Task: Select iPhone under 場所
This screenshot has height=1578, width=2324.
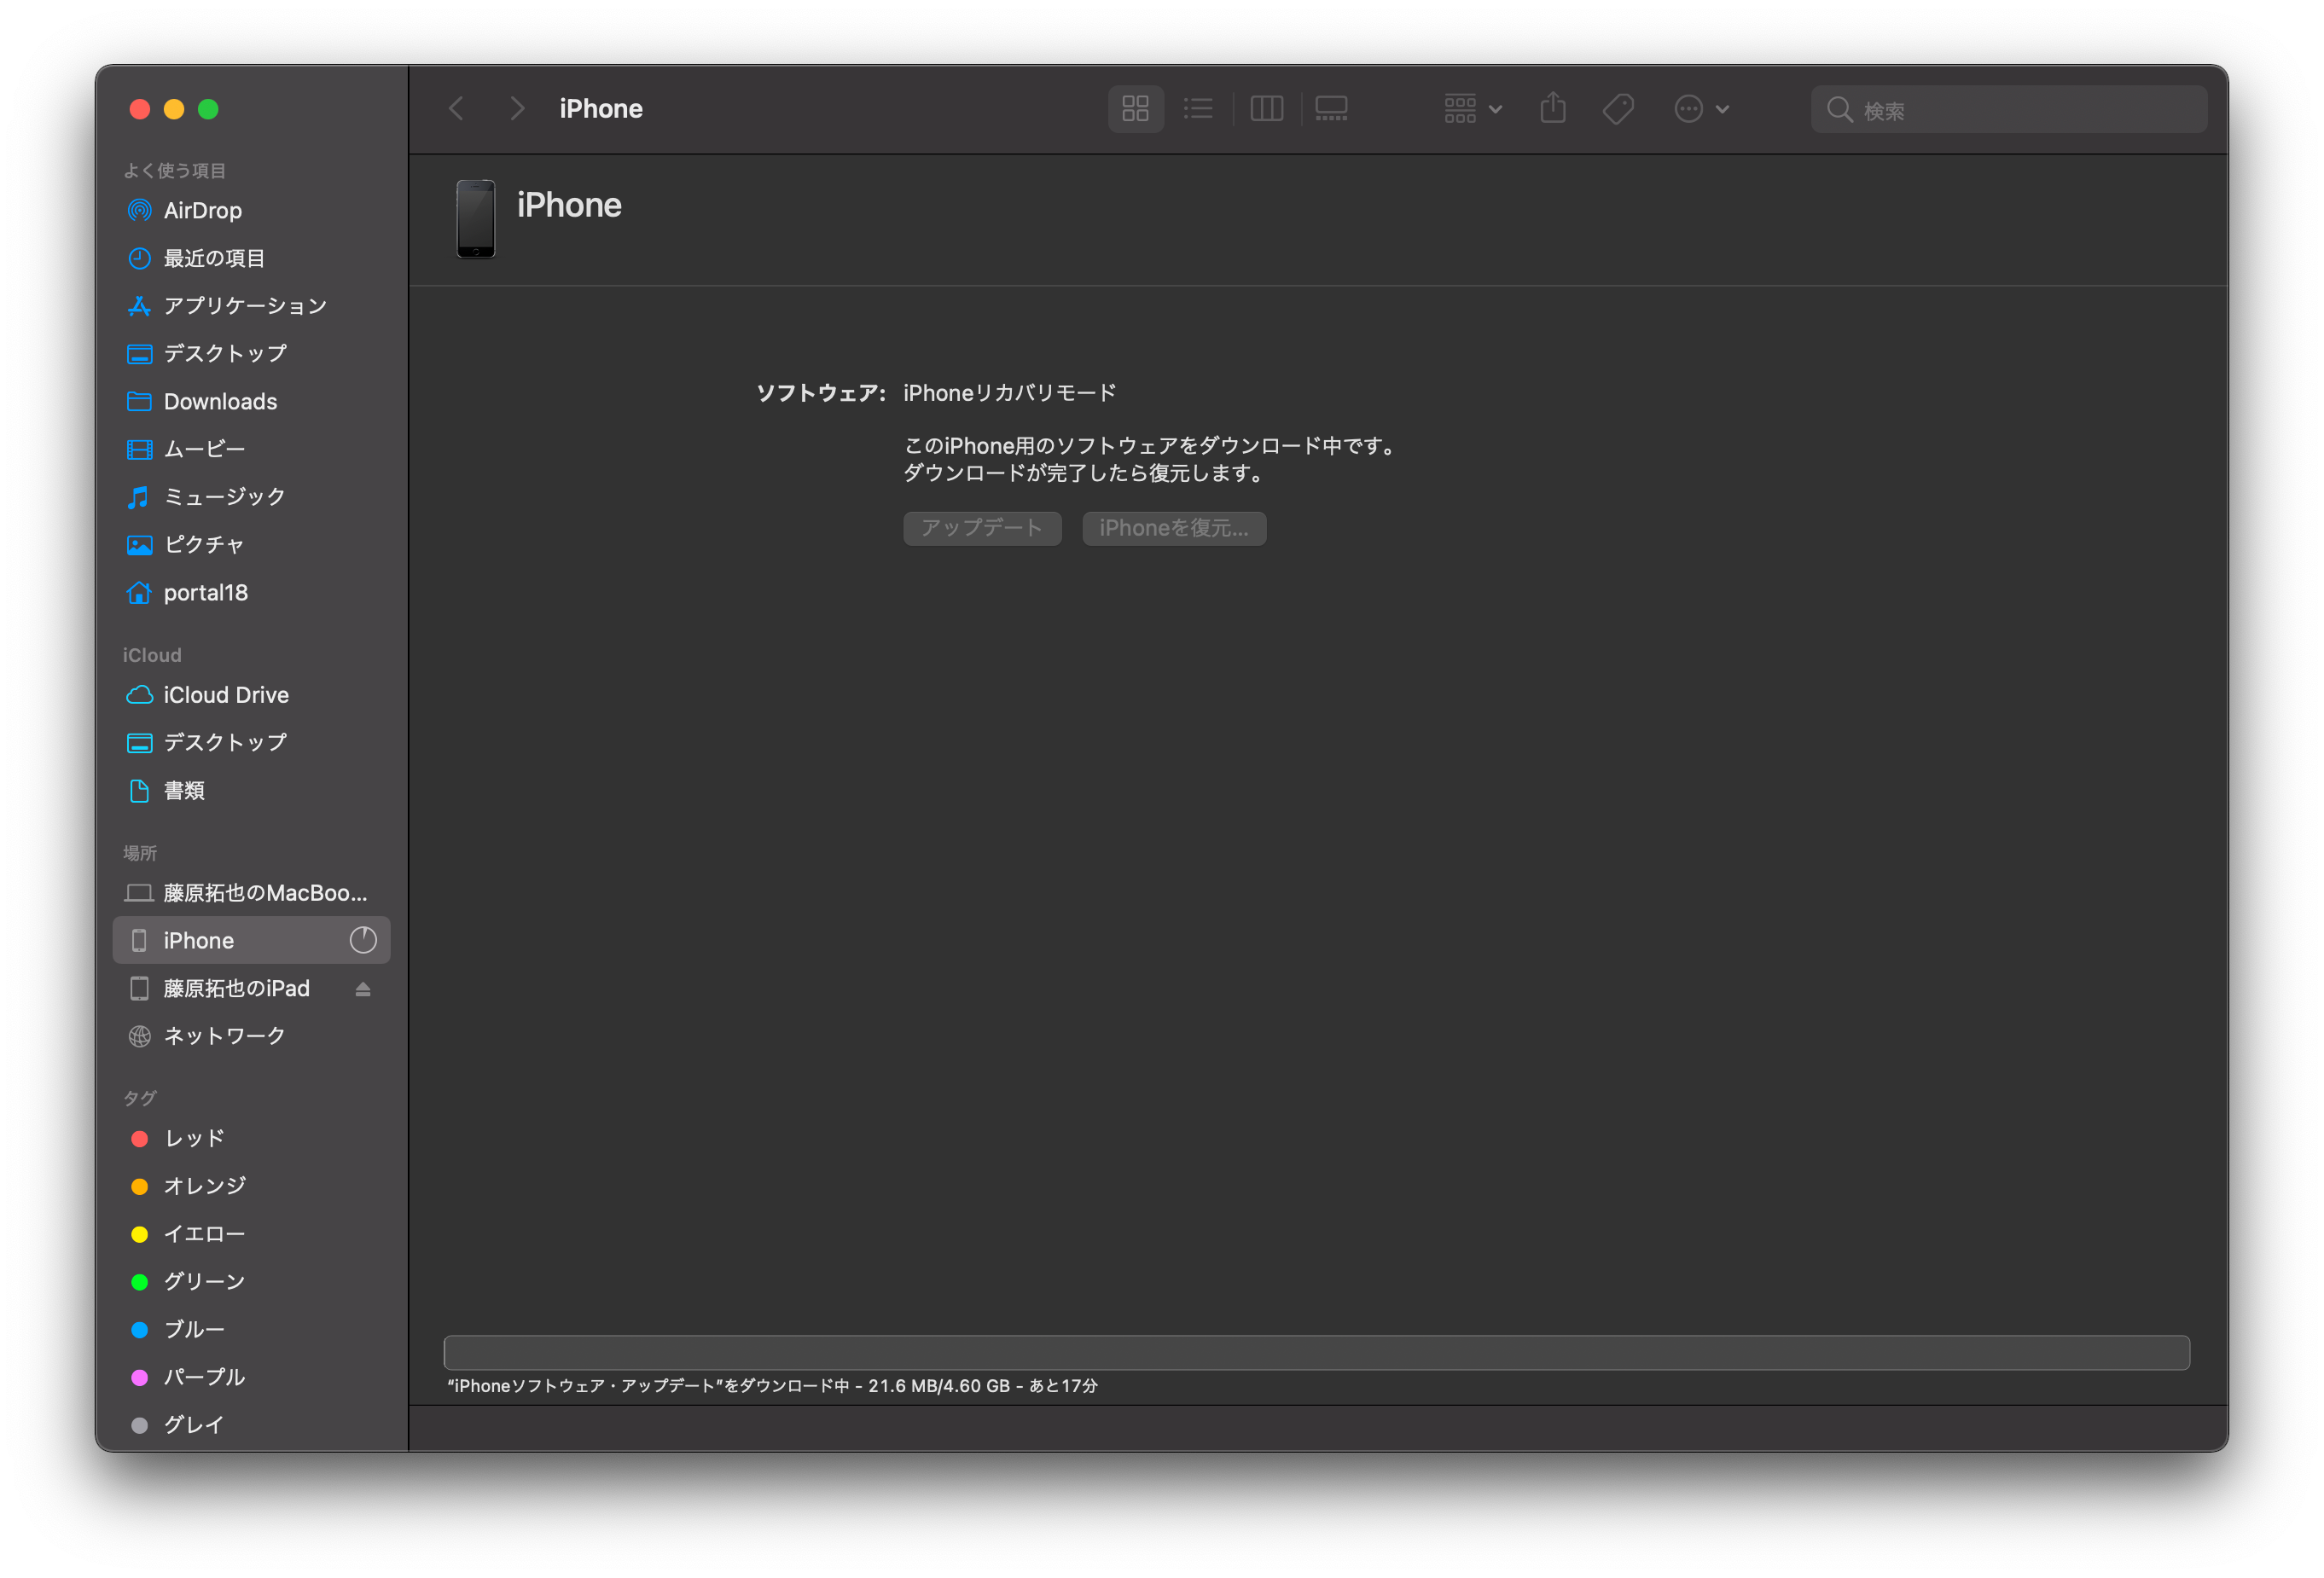Action: [198, 940]
